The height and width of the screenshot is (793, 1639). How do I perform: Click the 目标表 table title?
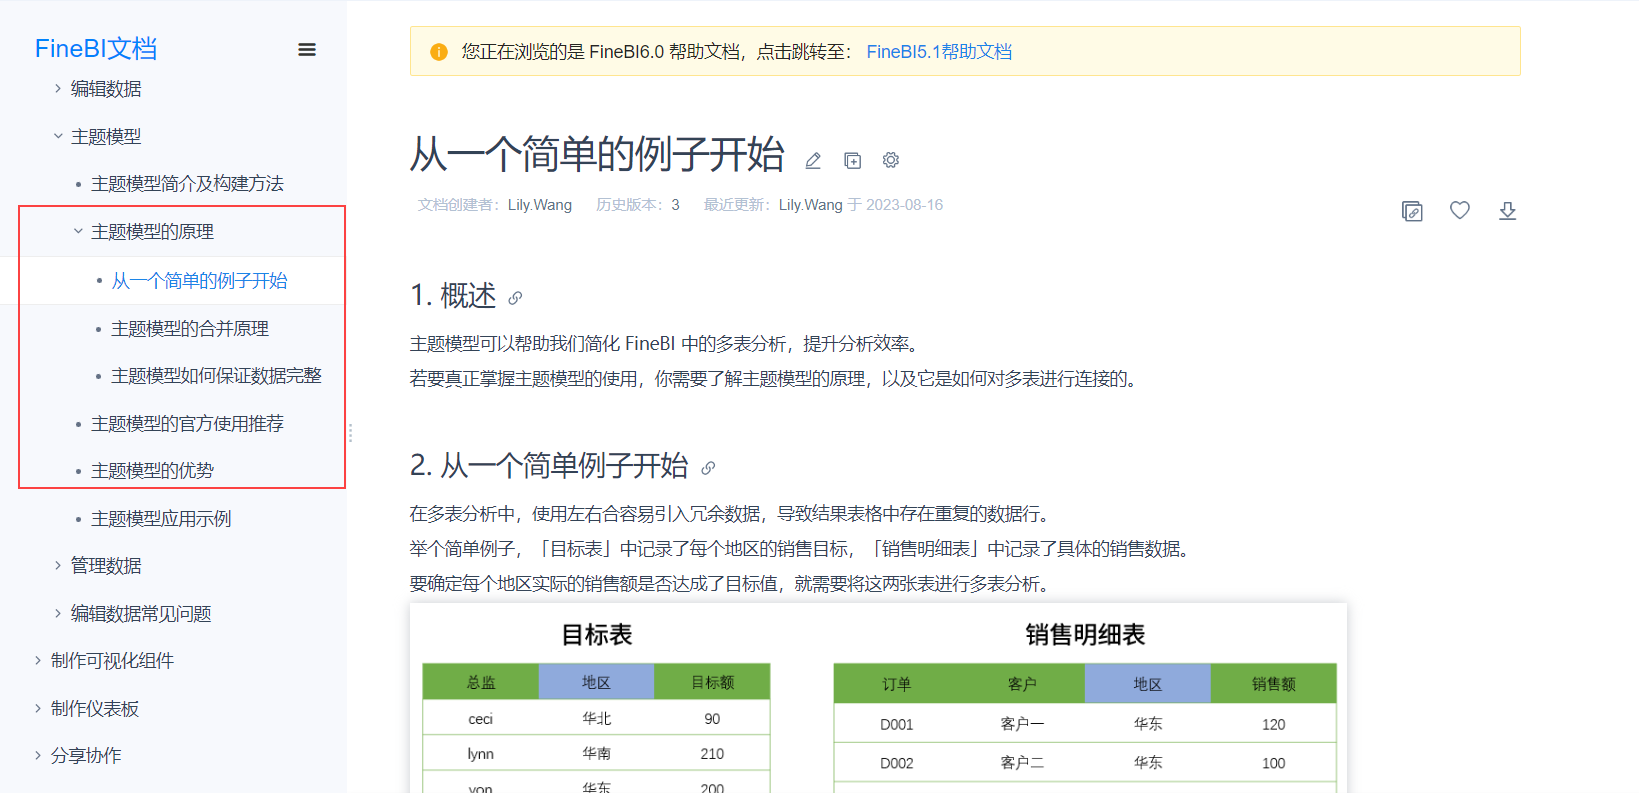pos(597,635)
